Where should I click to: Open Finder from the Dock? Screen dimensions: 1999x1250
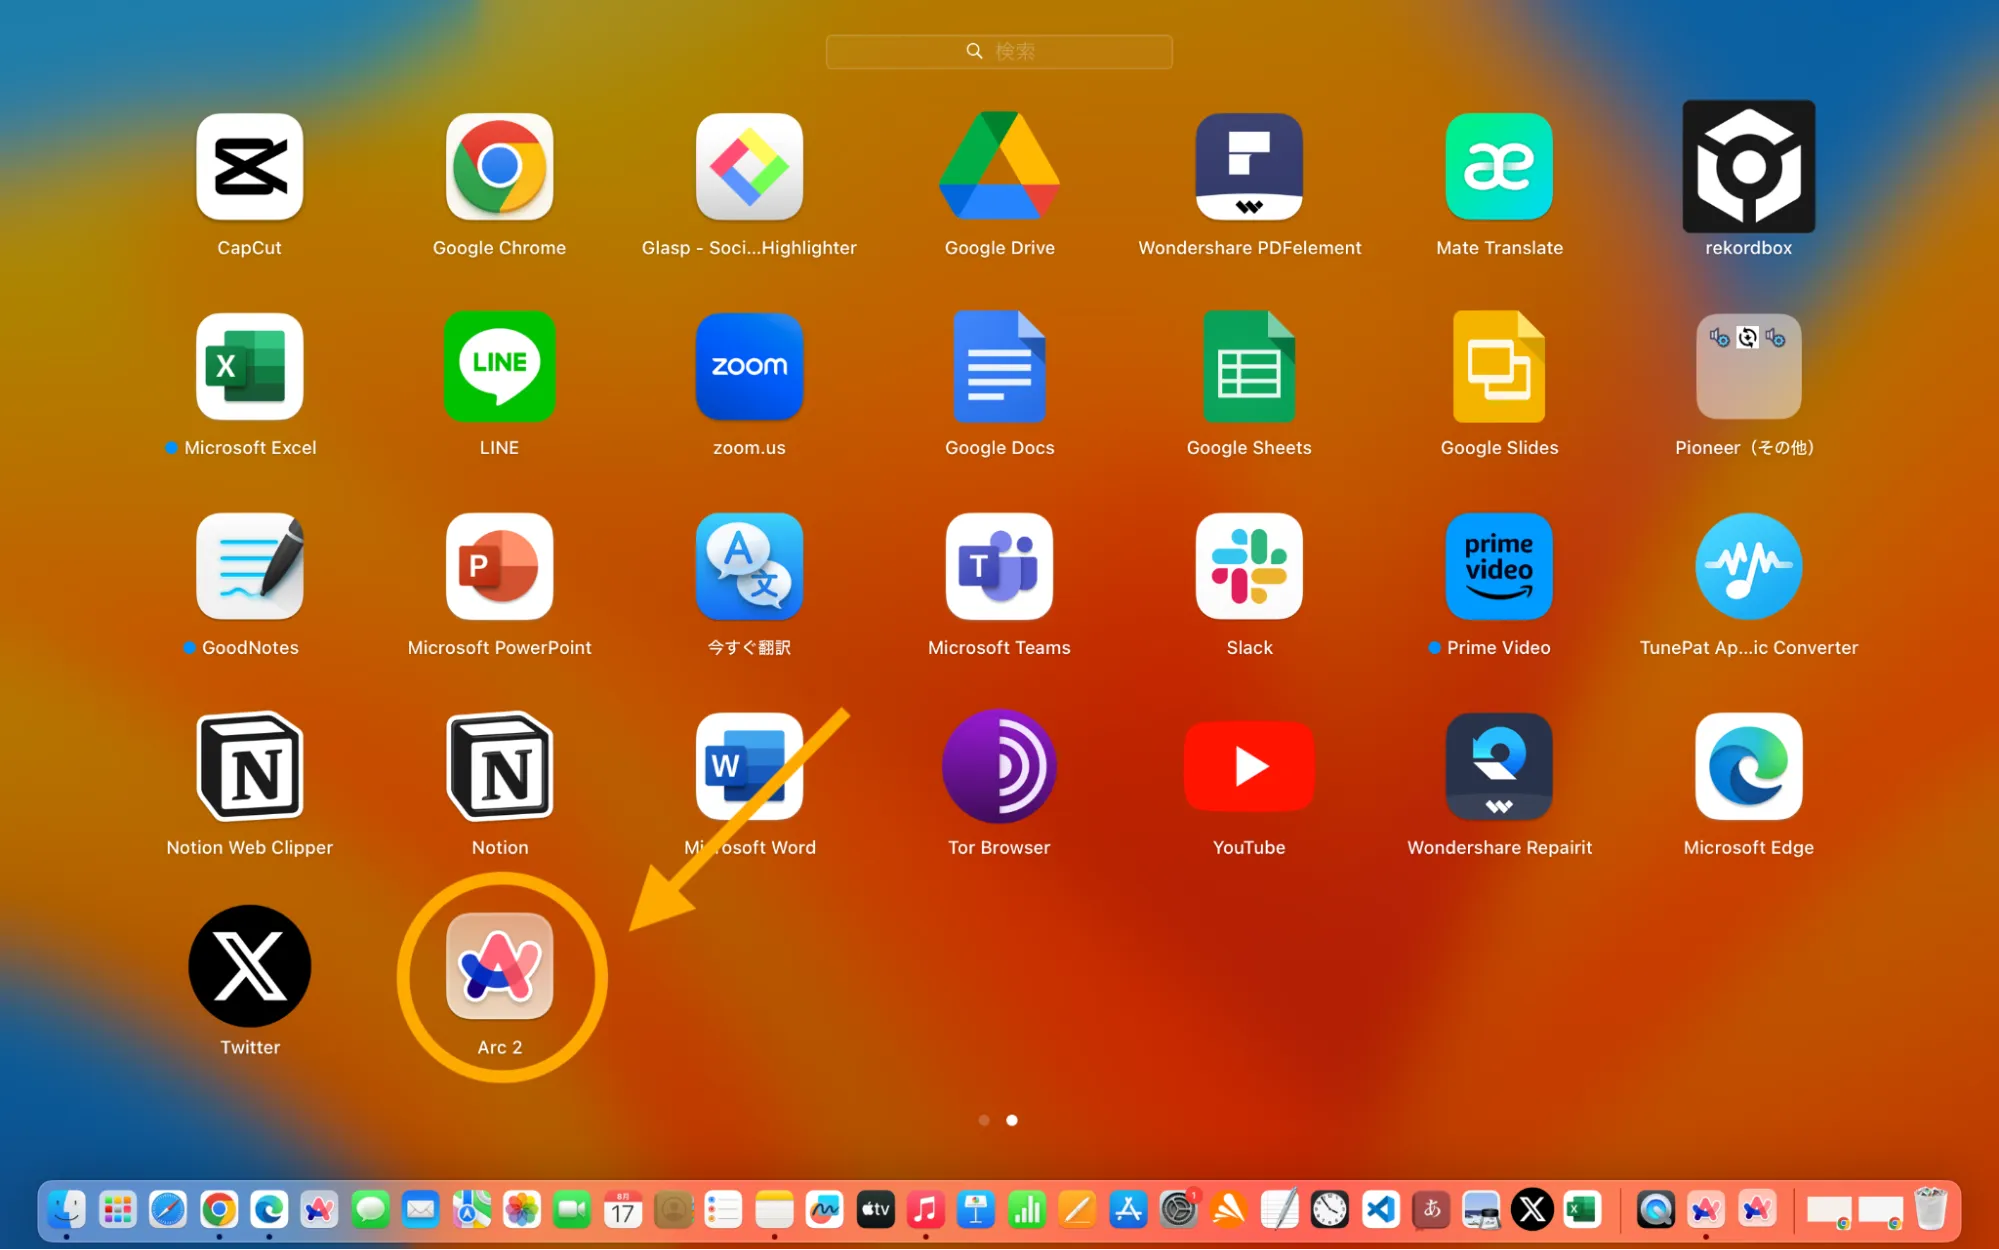coord(67,1210)
